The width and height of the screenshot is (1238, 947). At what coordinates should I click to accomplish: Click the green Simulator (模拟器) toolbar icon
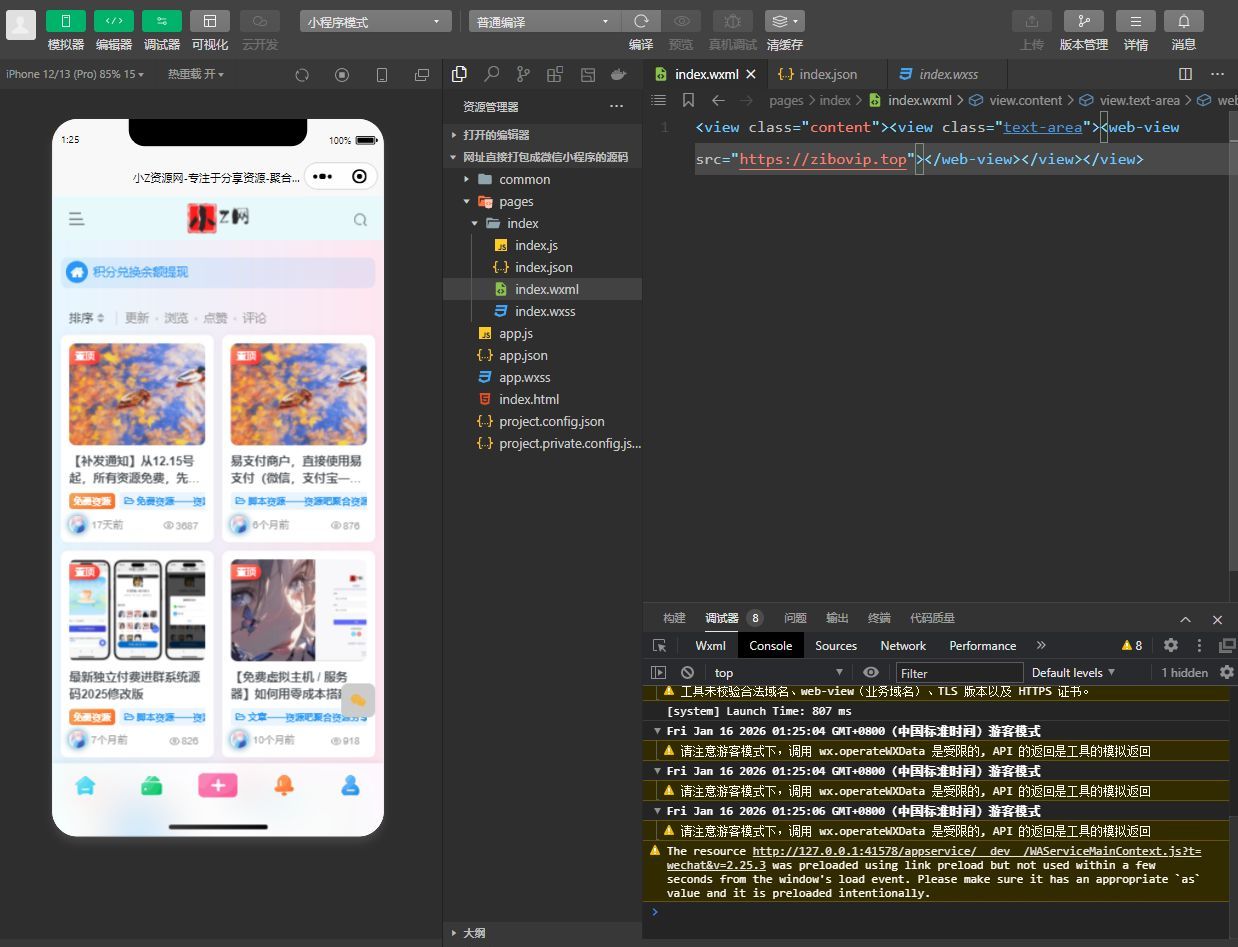pos(66,21)
